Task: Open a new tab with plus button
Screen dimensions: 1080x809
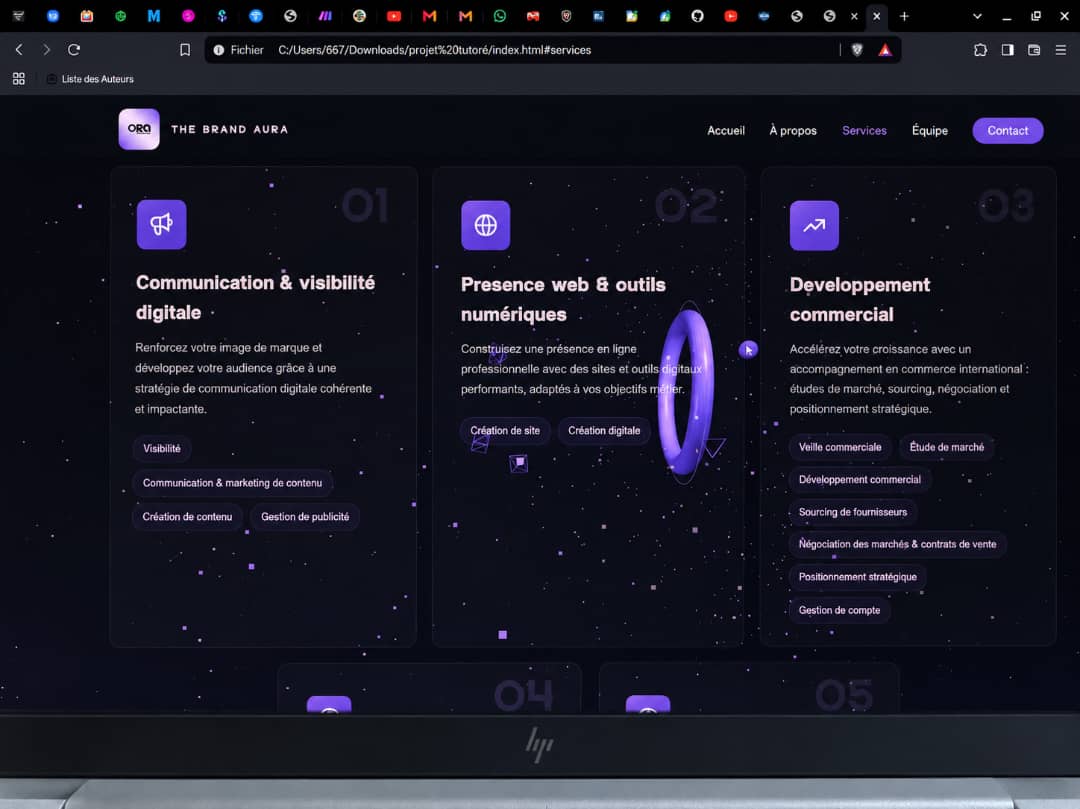Action: (904, 16)
